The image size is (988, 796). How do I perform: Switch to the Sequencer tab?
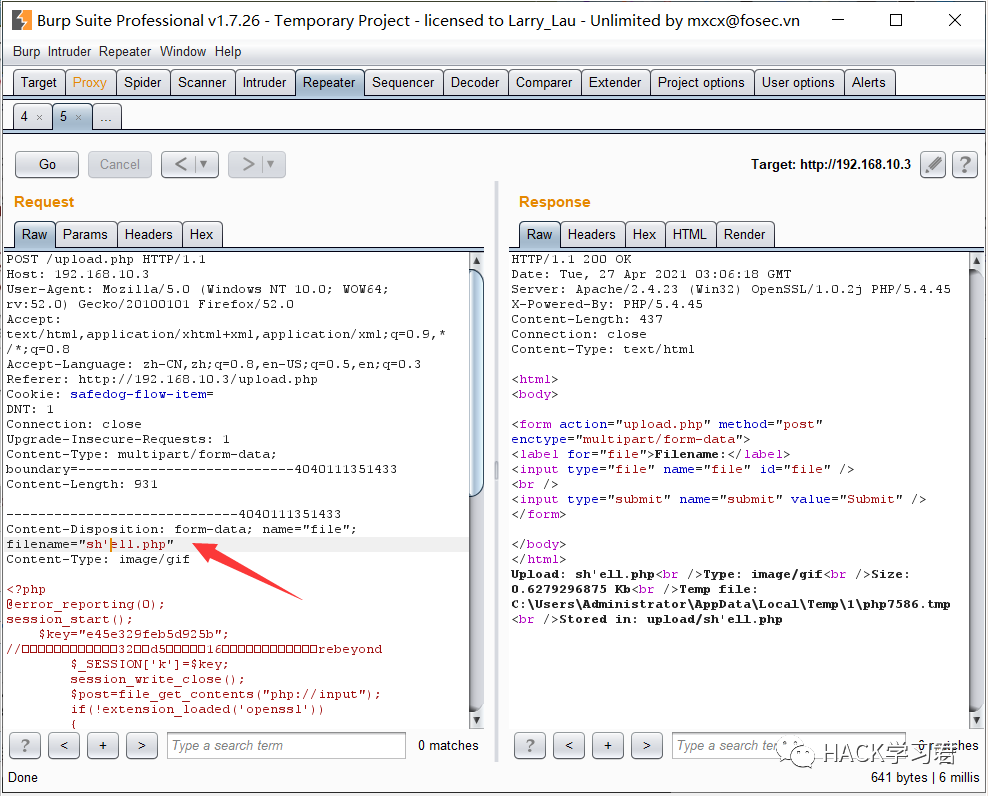[403, 83]
